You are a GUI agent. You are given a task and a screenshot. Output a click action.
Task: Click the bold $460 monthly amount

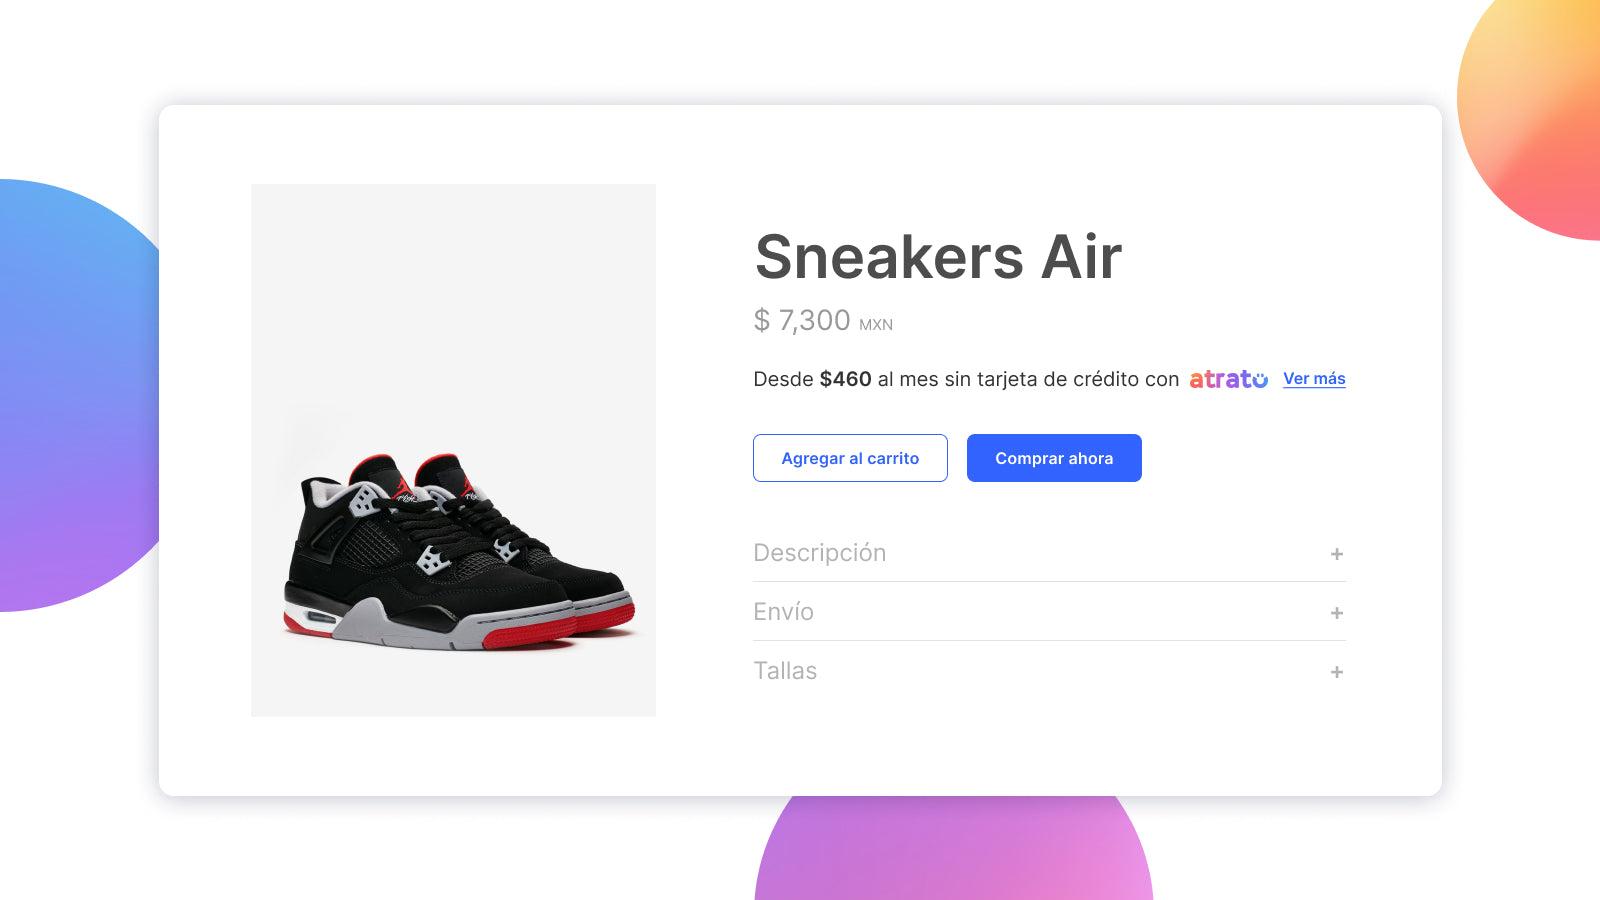click(x=845, y=379)
